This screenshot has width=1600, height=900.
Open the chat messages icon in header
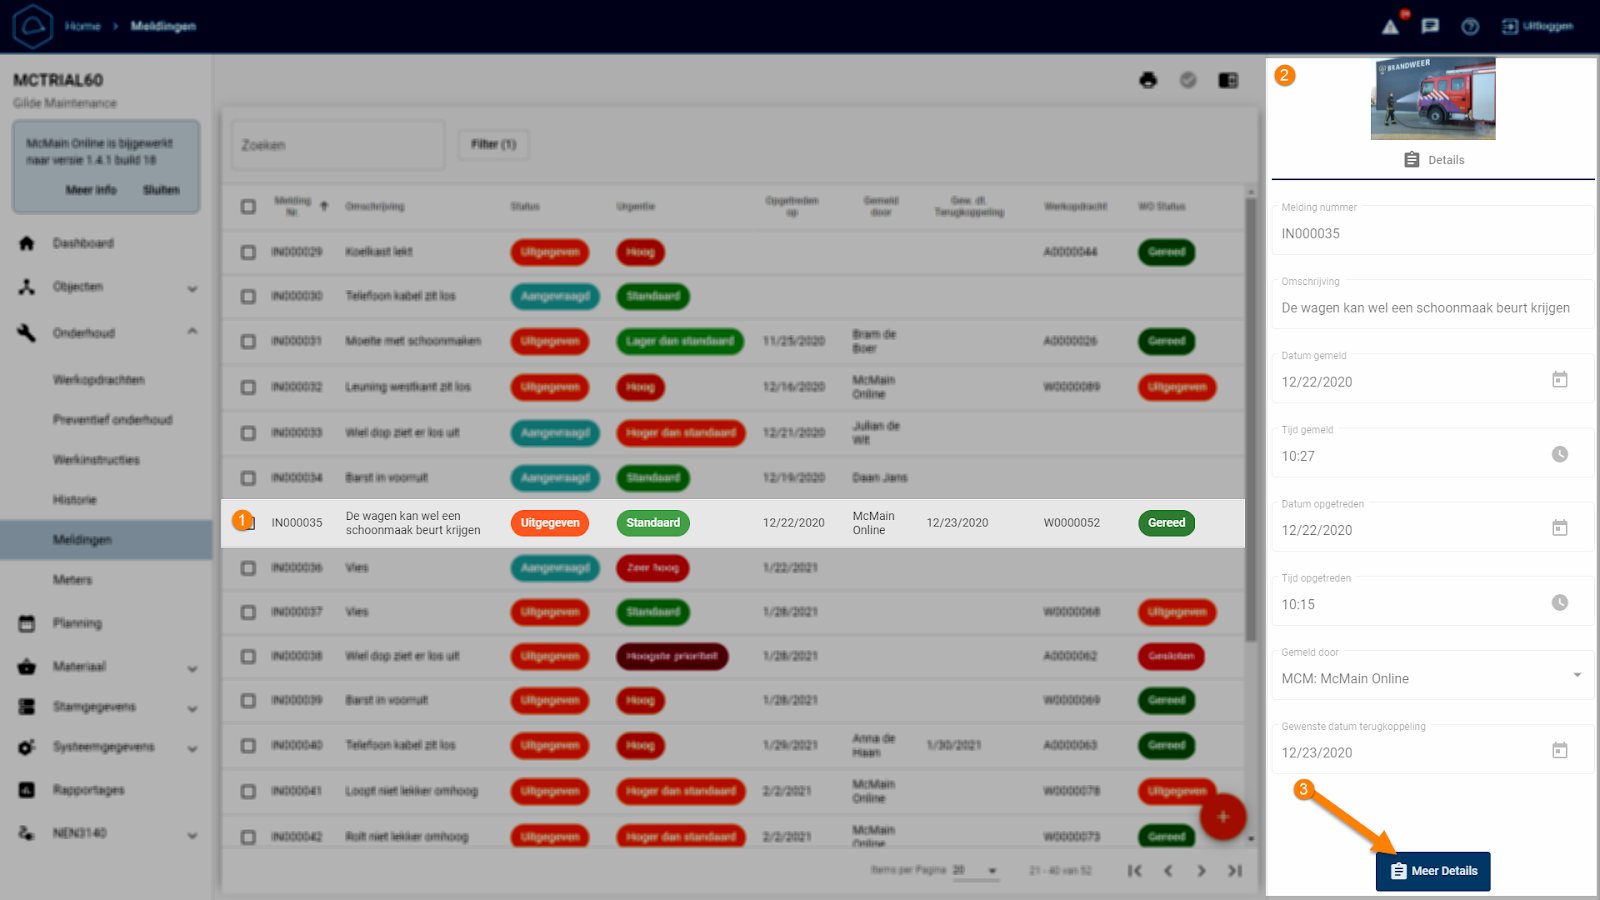[1430, 26]
